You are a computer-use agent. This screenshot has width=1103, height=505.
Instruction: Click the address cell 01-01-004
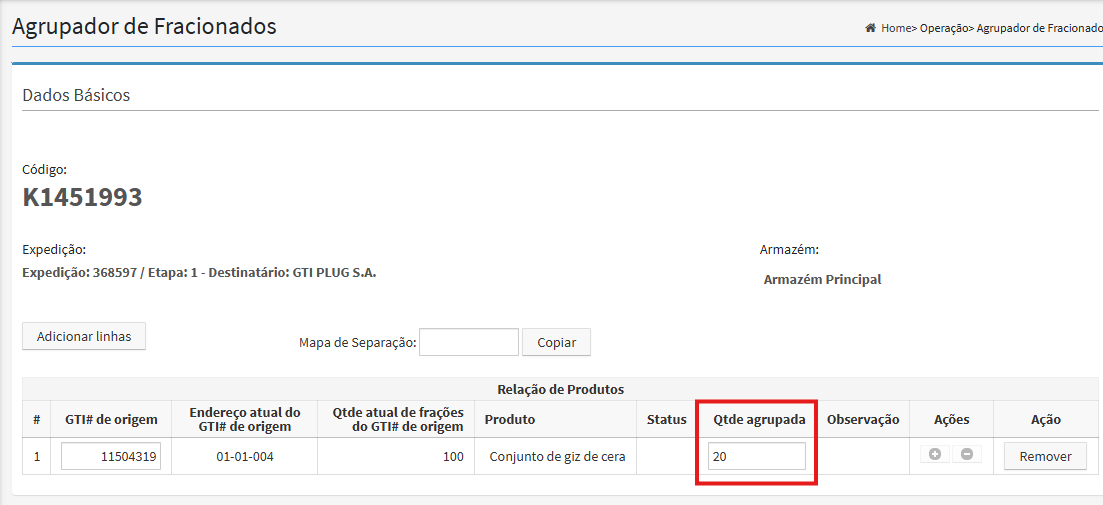point(245,456)
